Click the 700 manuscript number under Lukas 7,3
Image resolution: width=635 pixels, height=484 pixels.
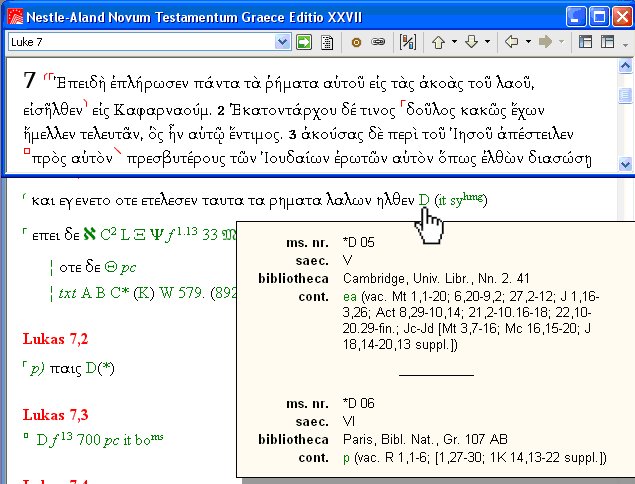[x=88, y=440]
